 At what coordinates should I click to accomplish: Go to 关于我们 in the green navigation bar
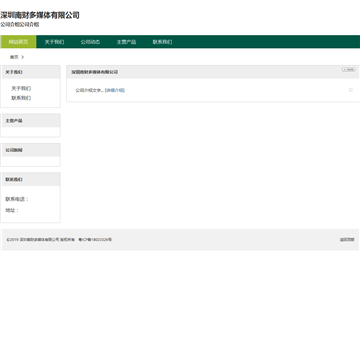(54, 42)
